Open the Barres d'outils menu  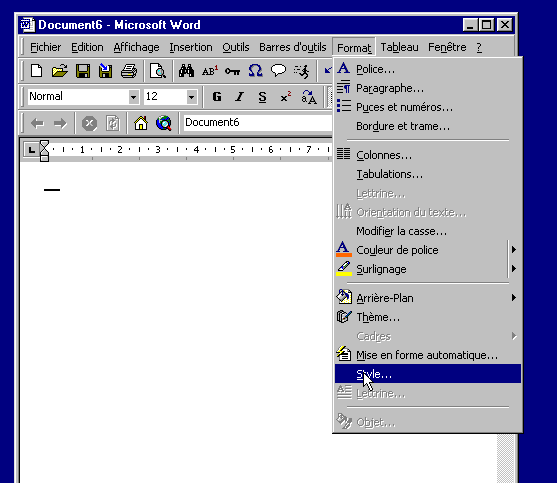coord(293,47)
